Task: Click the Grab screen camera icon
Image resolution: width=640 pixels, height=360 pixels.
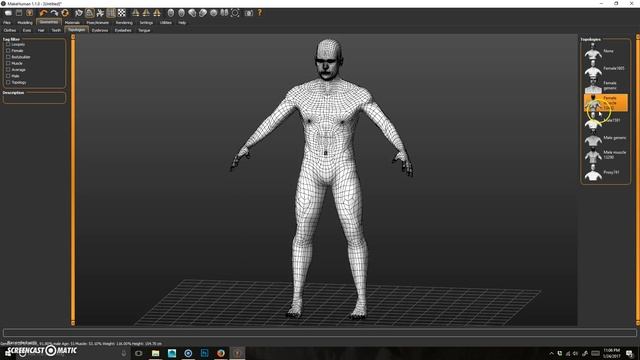Action: coord(249,13)
